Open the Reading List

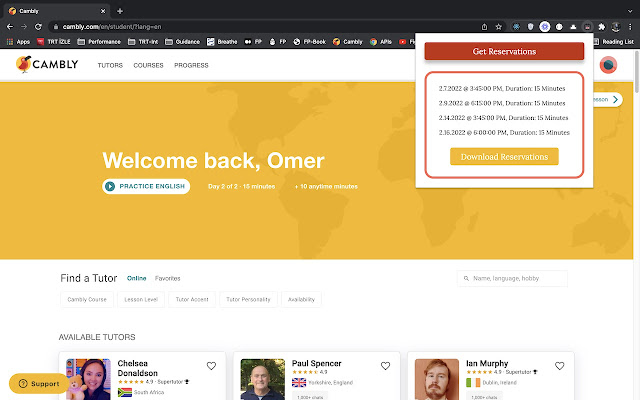[613, 42]
